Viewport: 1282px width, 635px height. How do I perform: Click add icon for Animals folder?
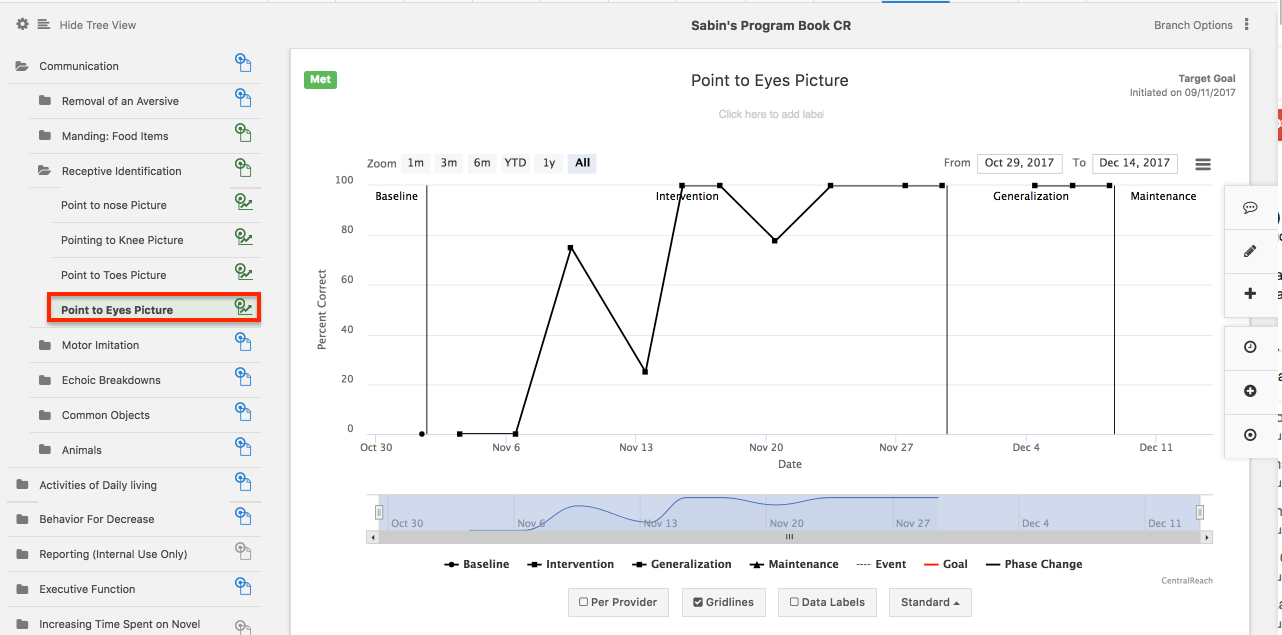pos(242,447)
